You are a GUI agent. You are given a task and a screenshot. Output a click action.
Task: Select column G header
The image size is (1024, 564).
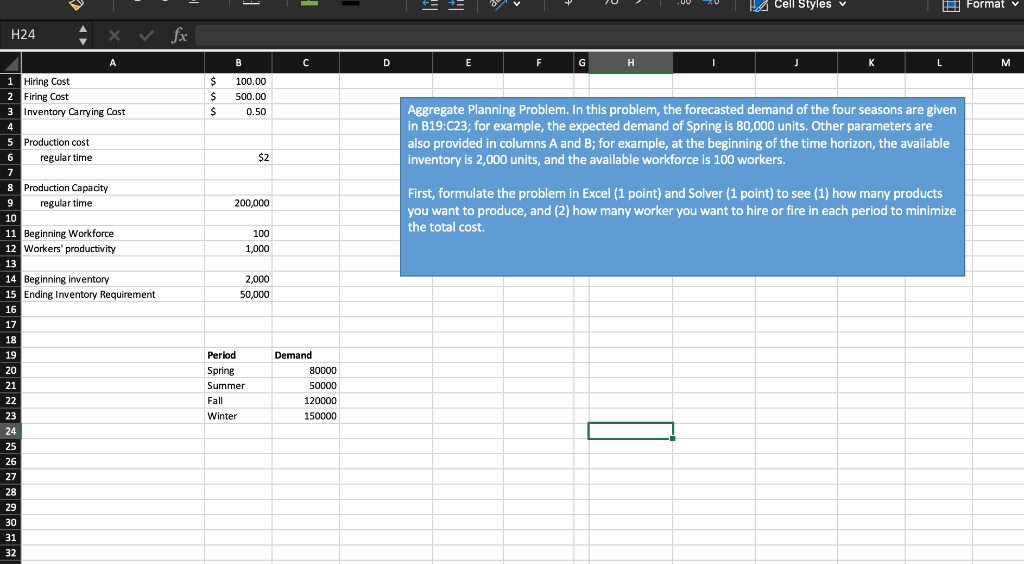pos(582,63)
